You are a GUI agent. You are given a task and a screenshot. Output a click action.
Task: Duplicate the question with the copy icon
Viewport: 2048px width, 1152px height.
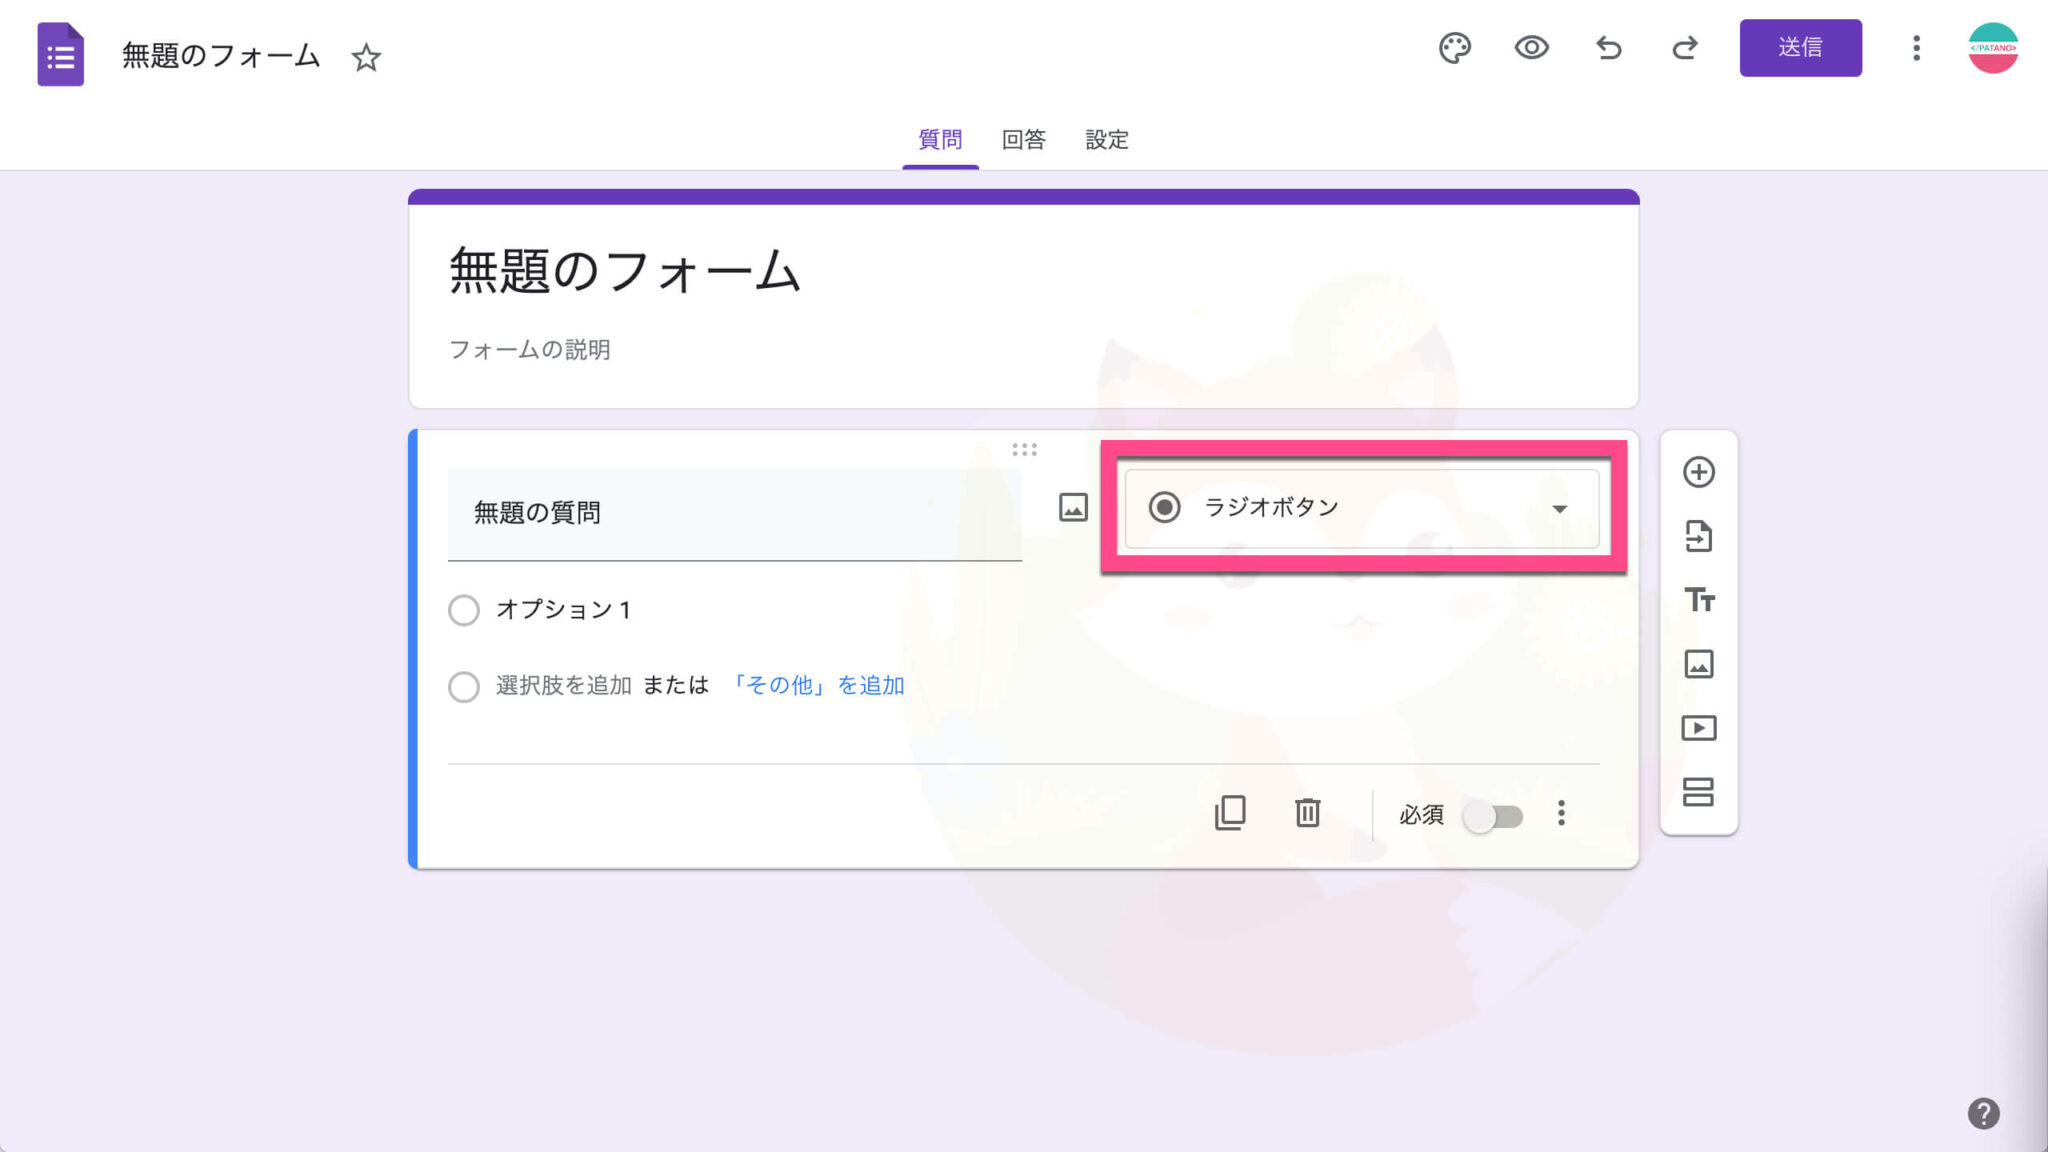tap(1231, 813)
